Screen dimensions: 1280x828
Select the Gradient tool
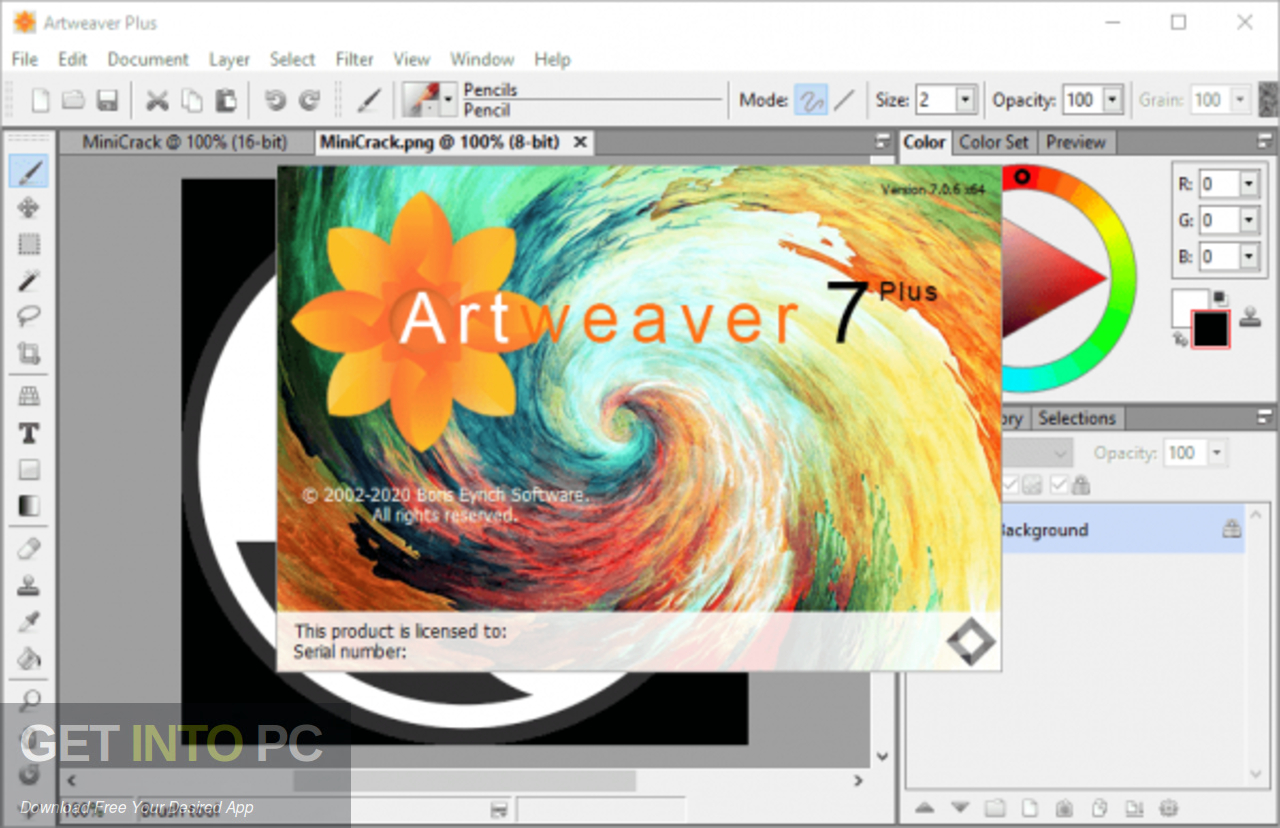pos(29,506)
